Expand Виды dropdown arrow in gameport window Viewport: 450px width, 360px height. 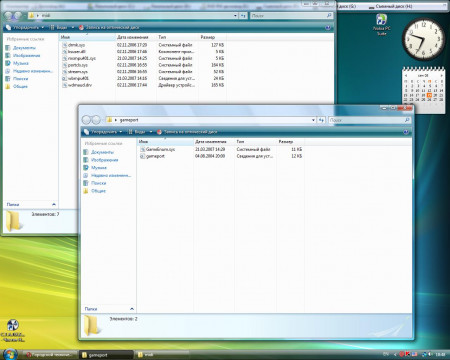(x=151, y=132)
